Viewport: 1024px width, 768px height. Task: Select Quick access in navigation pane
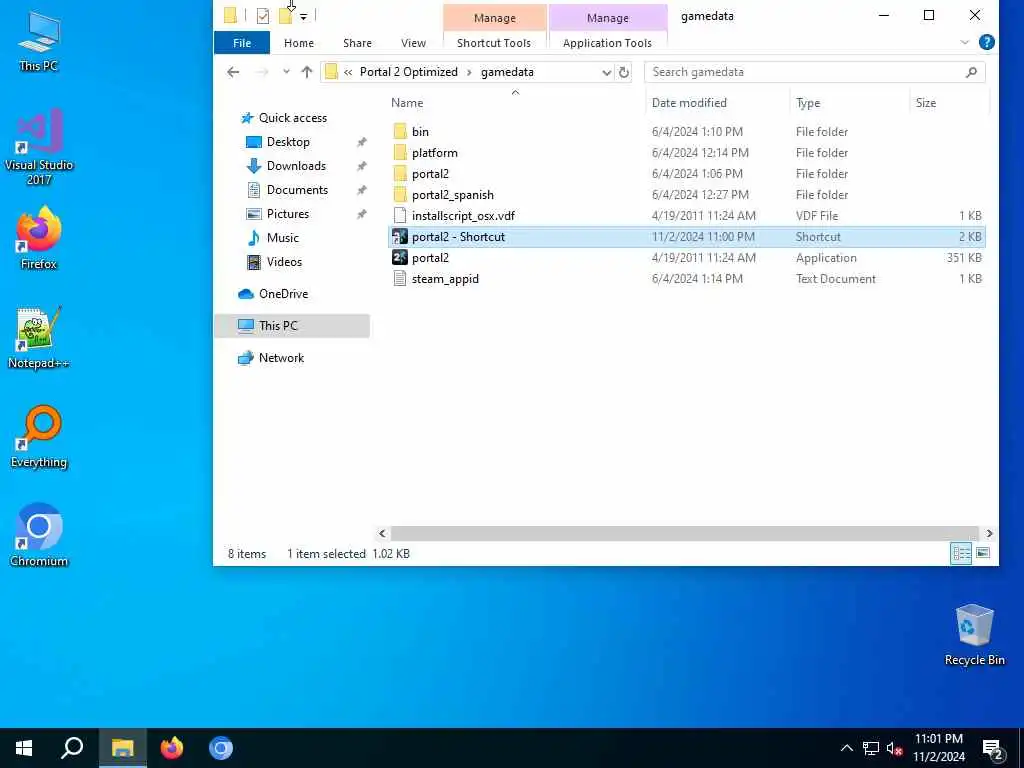(x=293, y=118)
